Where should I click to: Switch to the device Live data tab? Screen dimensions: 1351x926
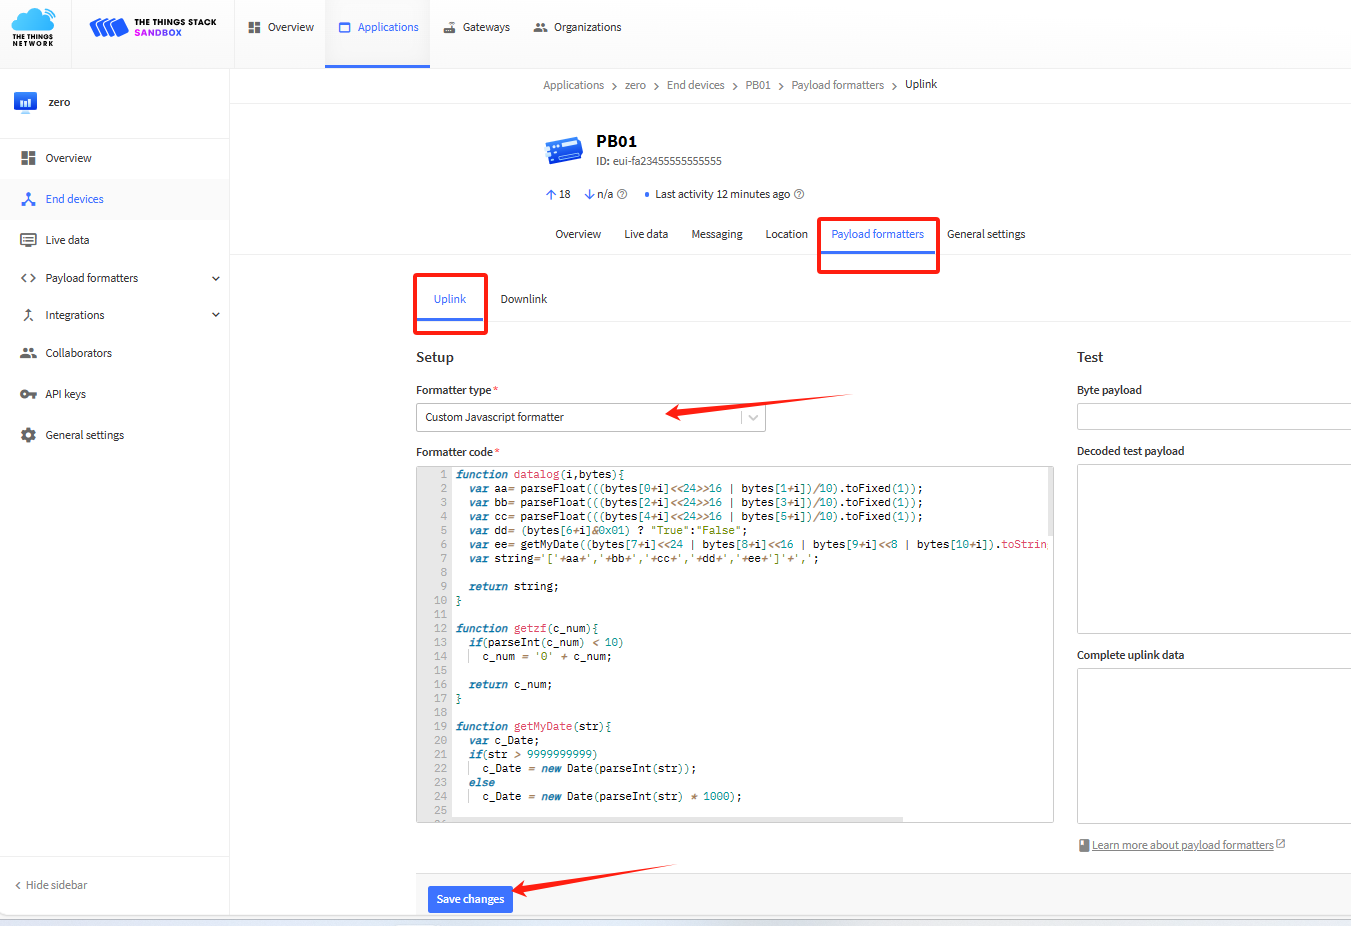(x=646, y=234)
